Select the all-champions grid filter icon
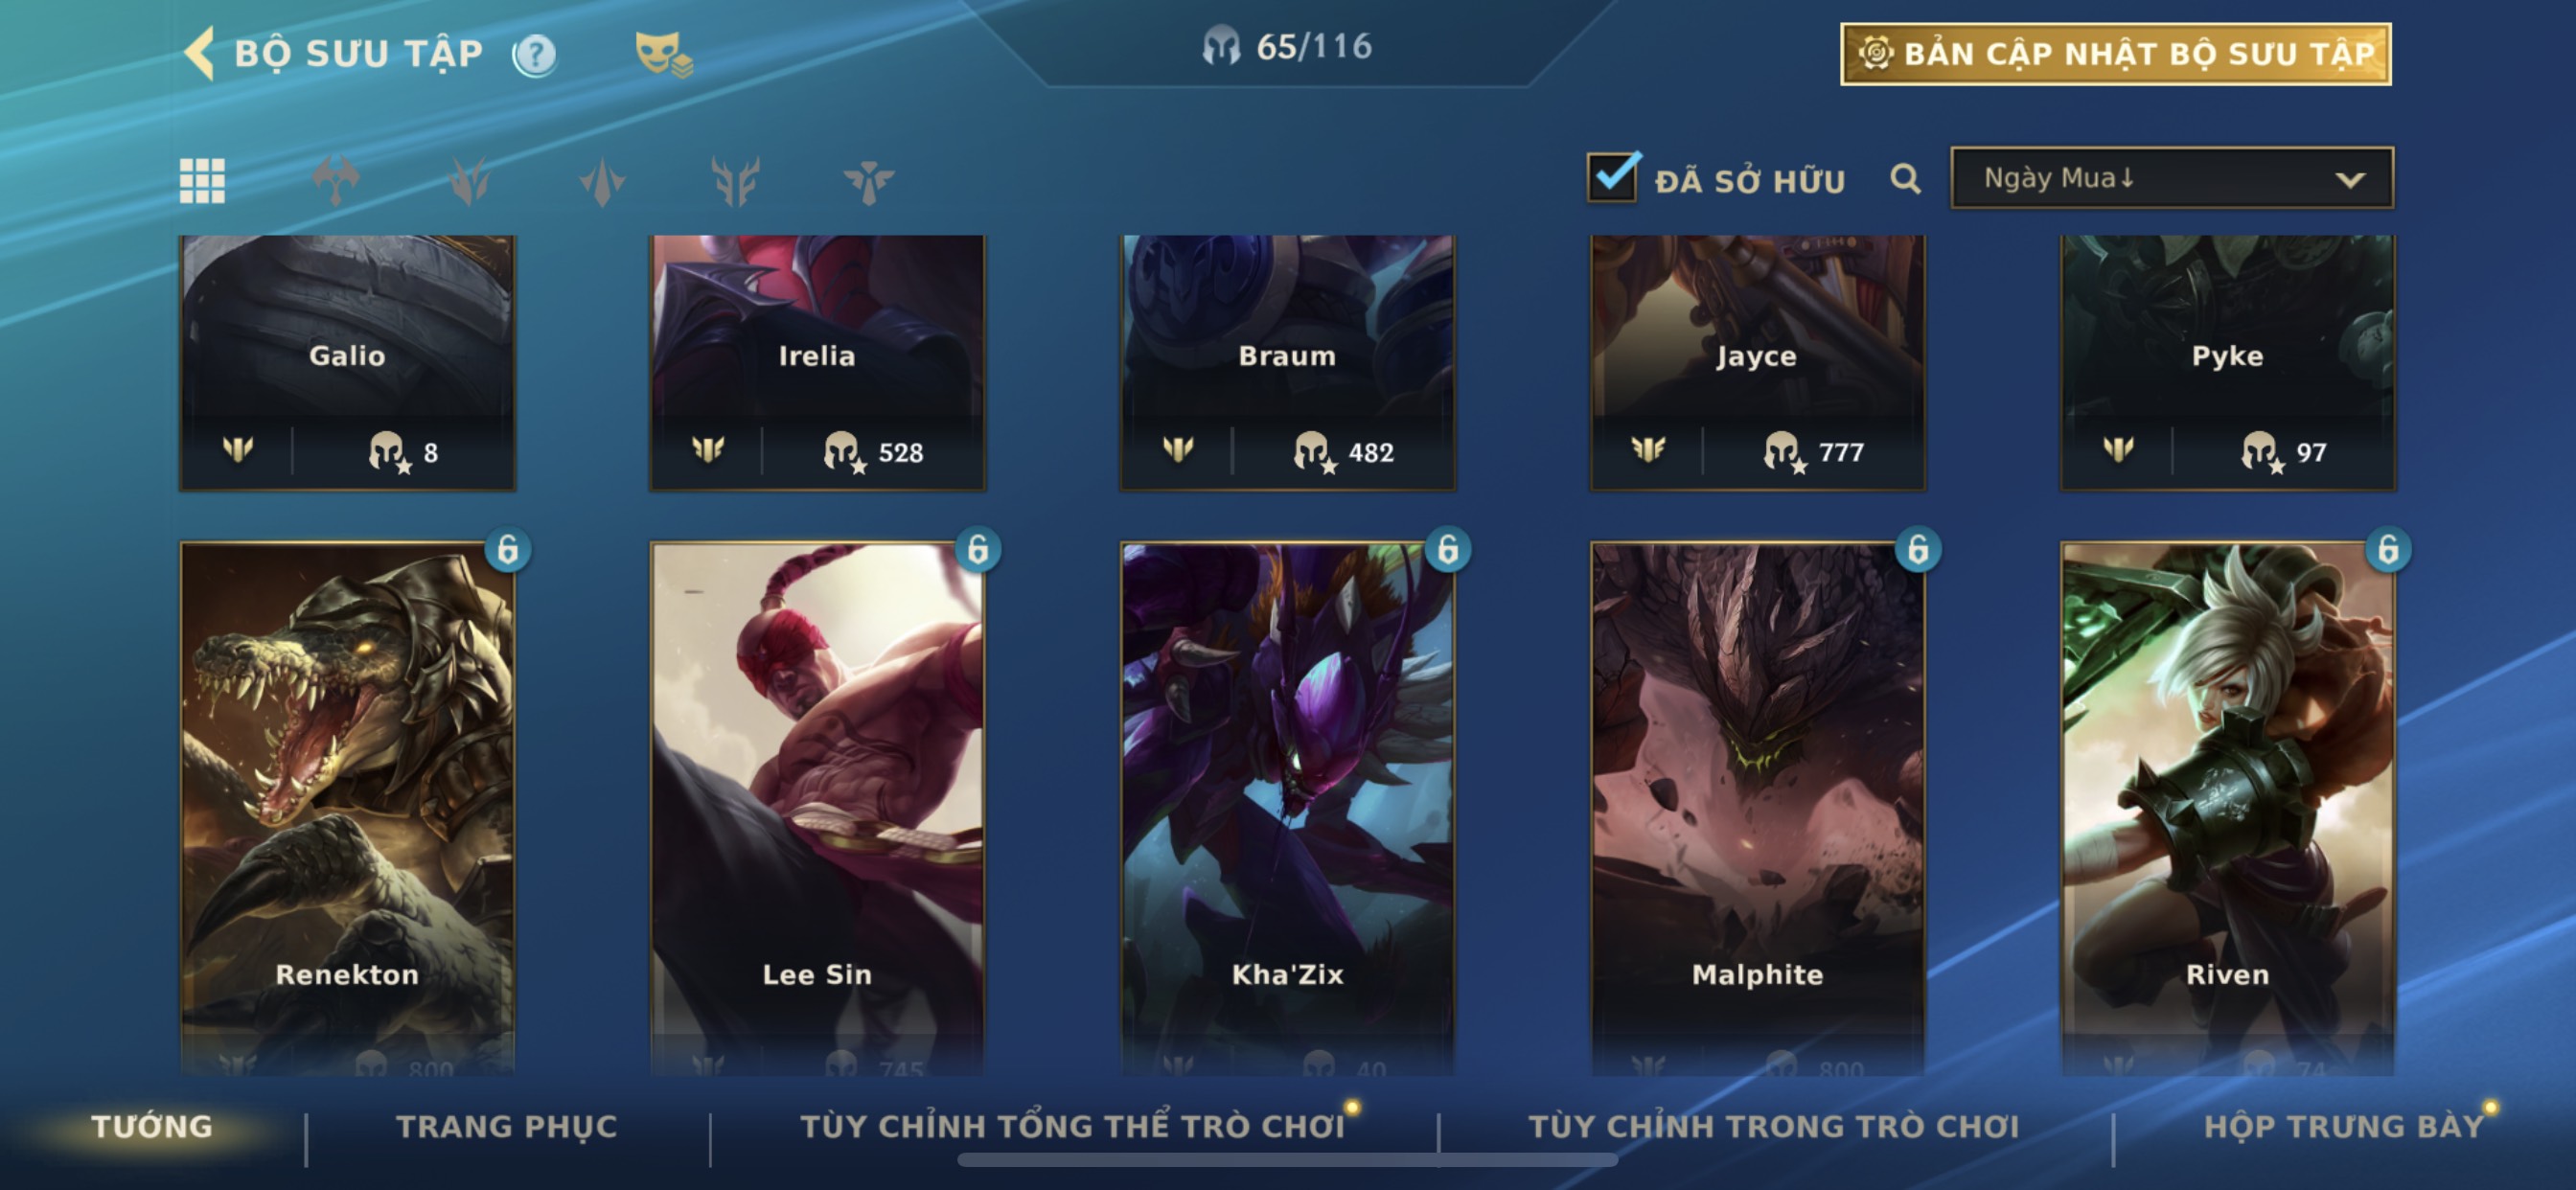The width and height of the screenshot is (2576, 1190). coord(202,181)
